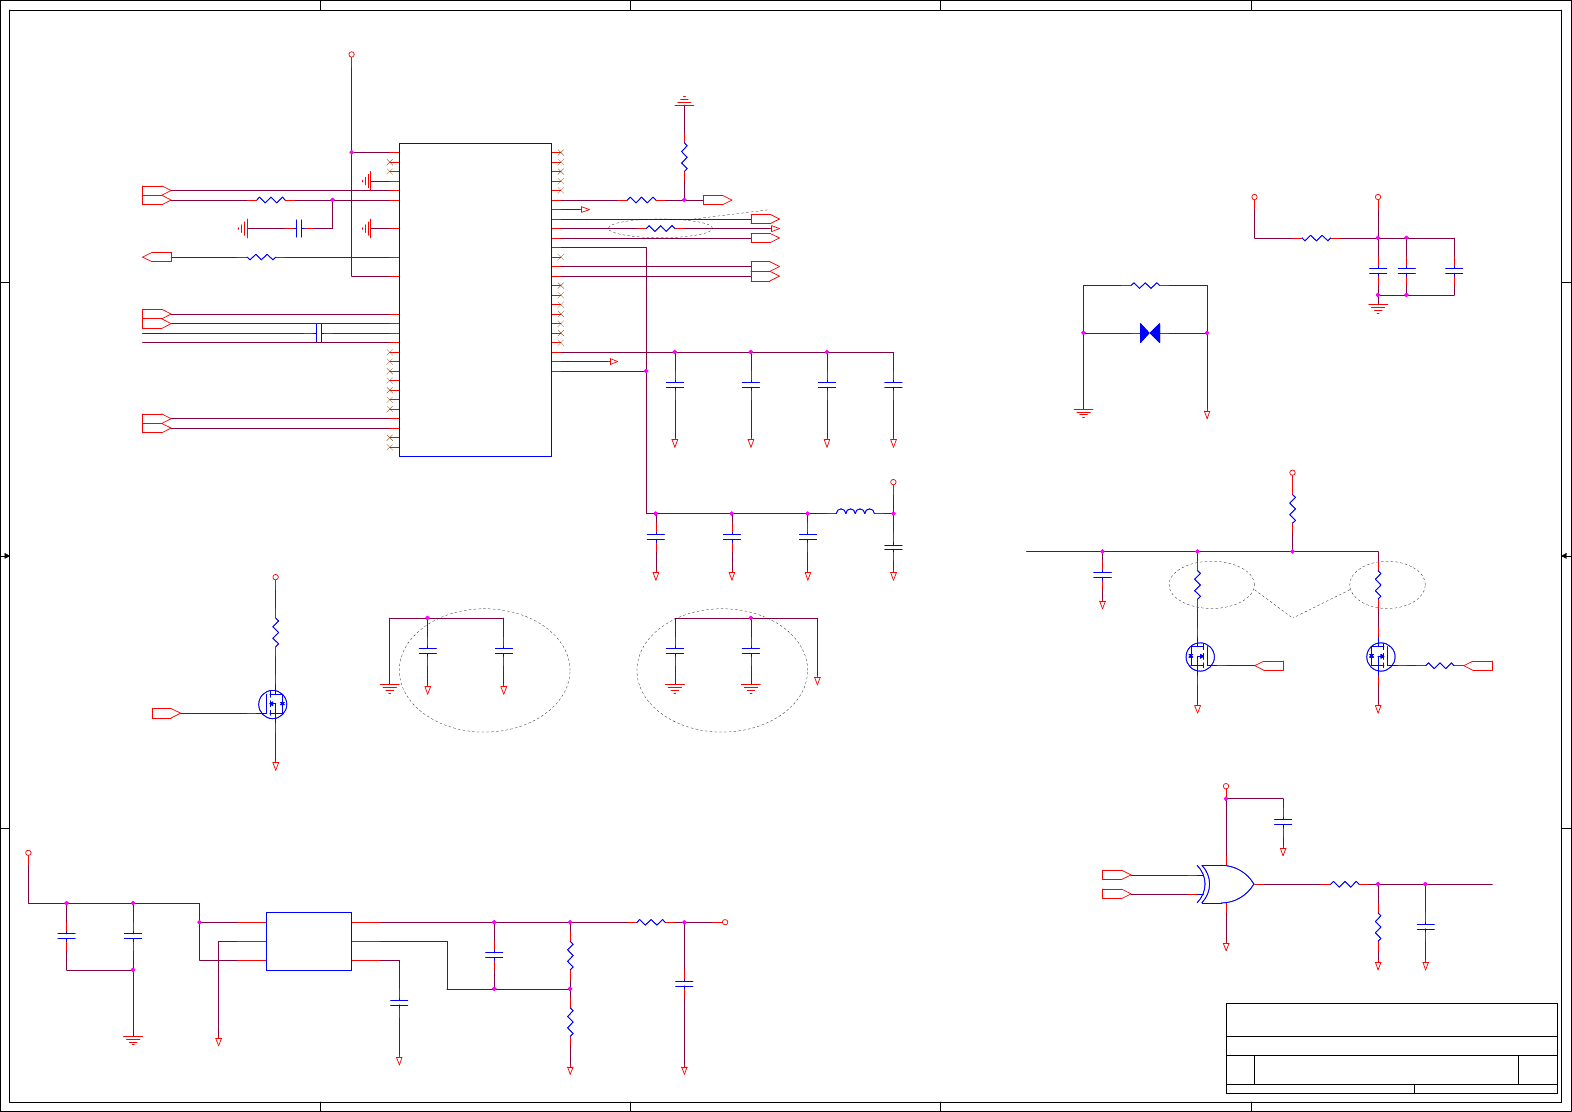Click the inverted ground symbol above the large IC
Screen dimensions: 1572x1112
684,102
